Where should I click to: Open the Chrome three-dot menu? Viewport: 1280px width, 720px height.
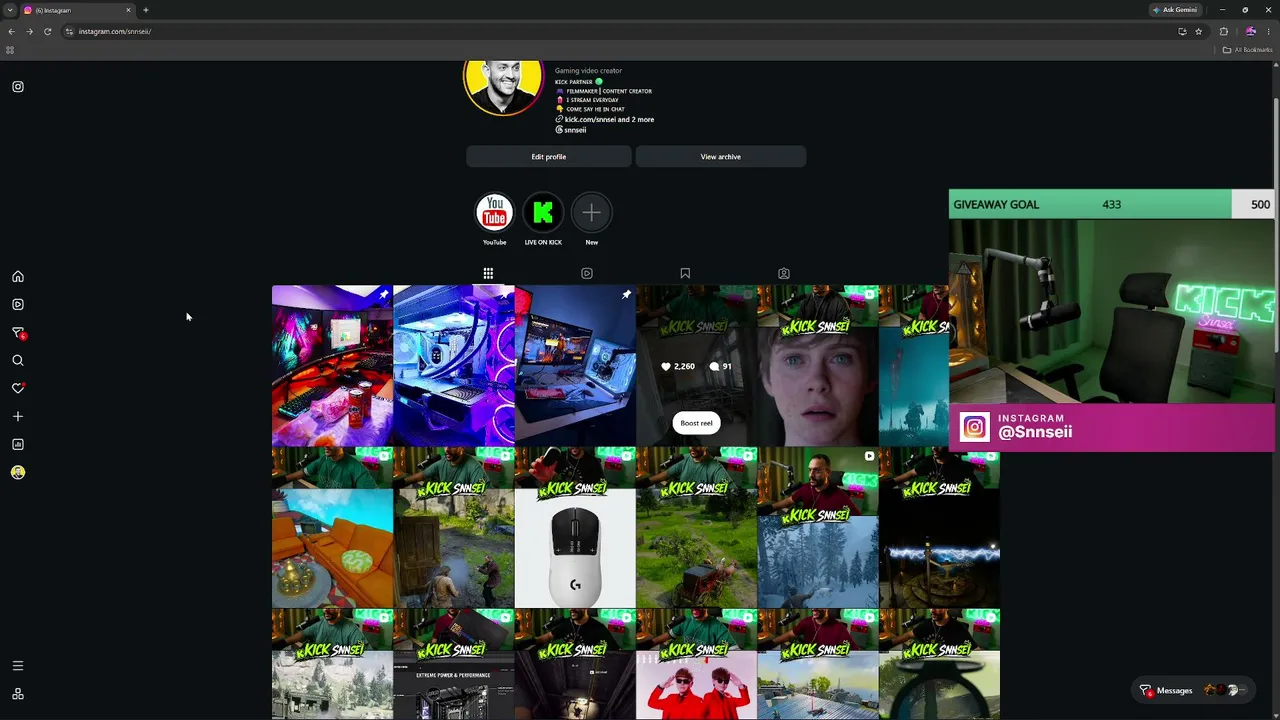(1269, 31)
